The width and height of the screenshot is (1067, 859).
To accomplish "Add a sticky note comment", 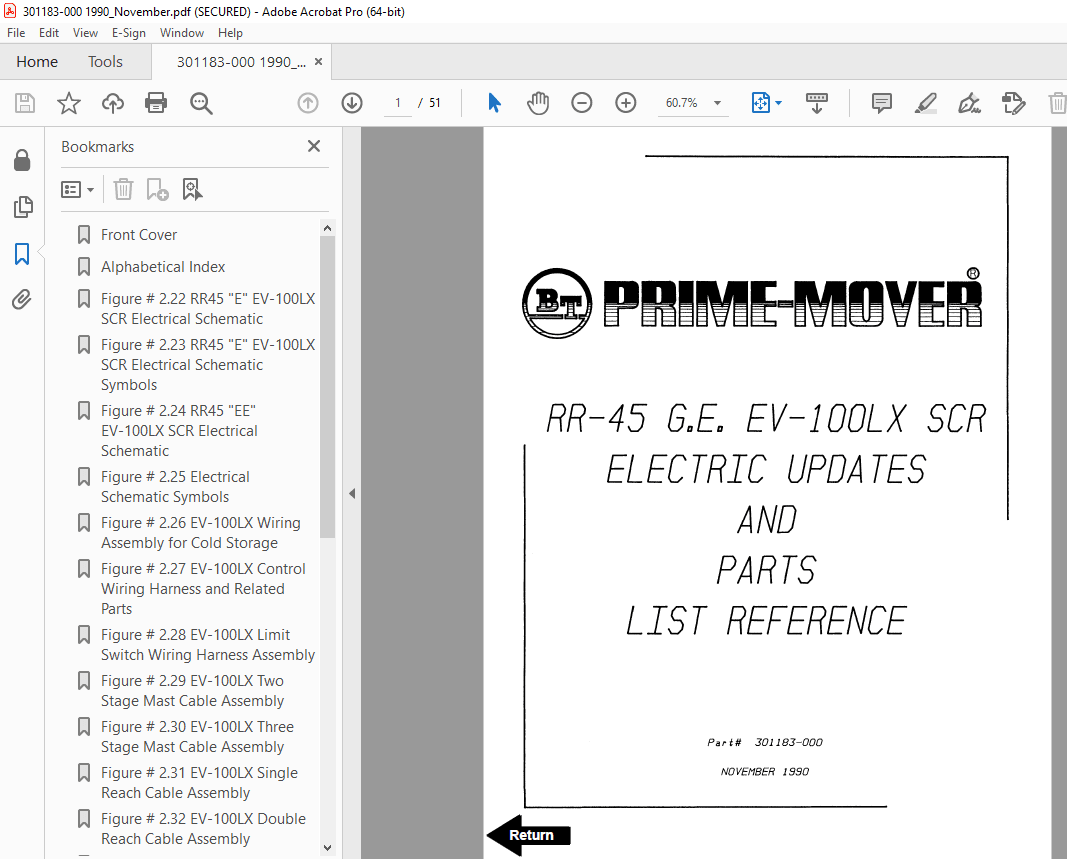I will 881,103.
